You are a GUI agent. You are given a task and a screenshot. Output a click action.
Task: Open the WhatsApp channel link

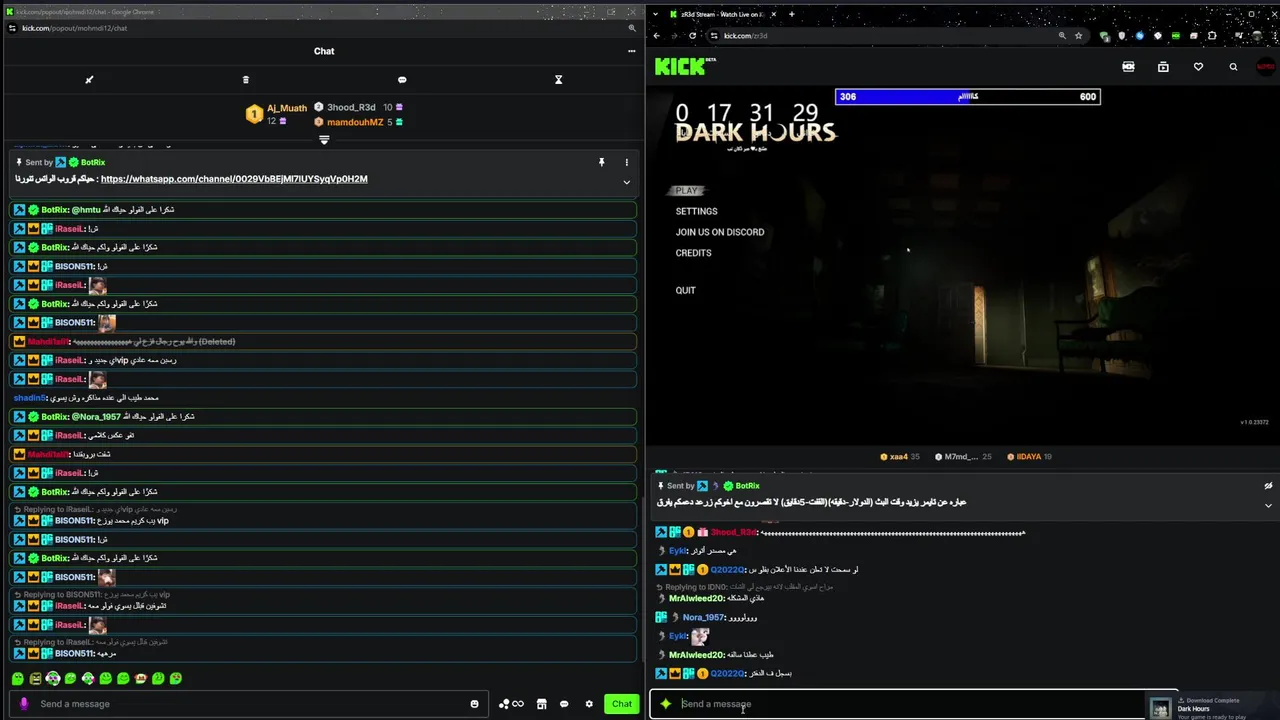[x=234, y=179]
